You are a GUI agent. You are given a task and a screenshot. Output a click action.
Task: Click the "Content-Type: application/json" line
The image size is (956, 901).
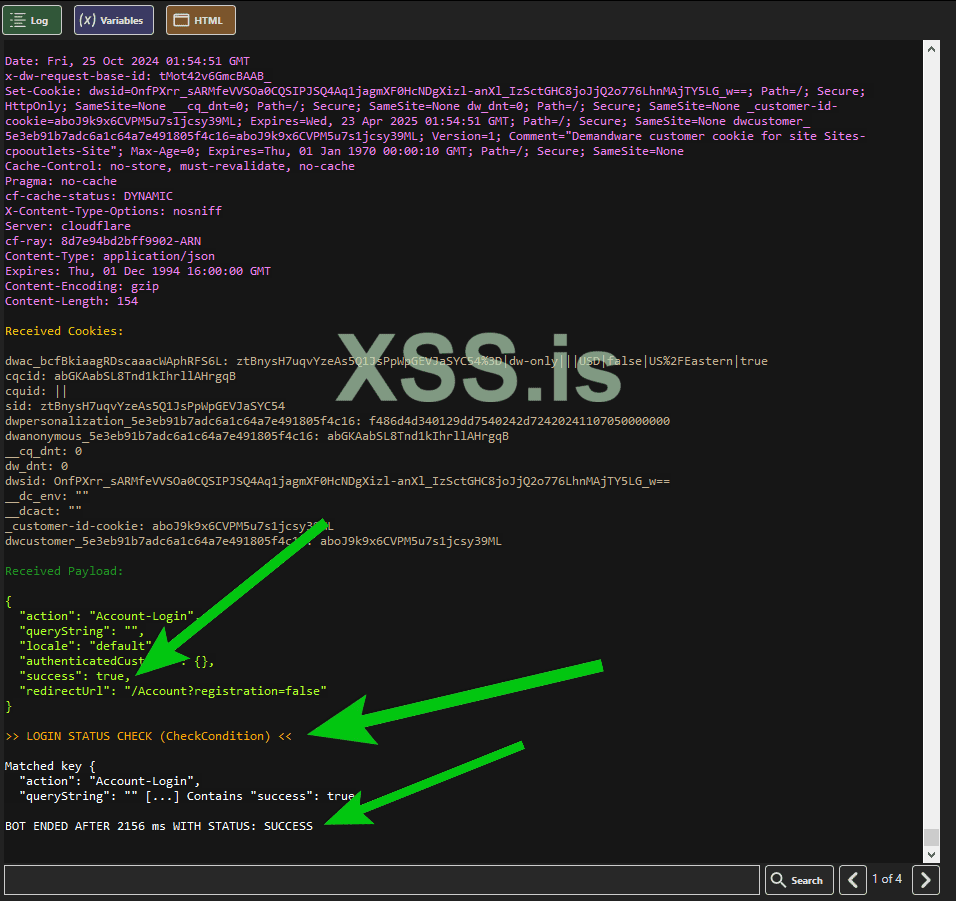pos(110,256)
